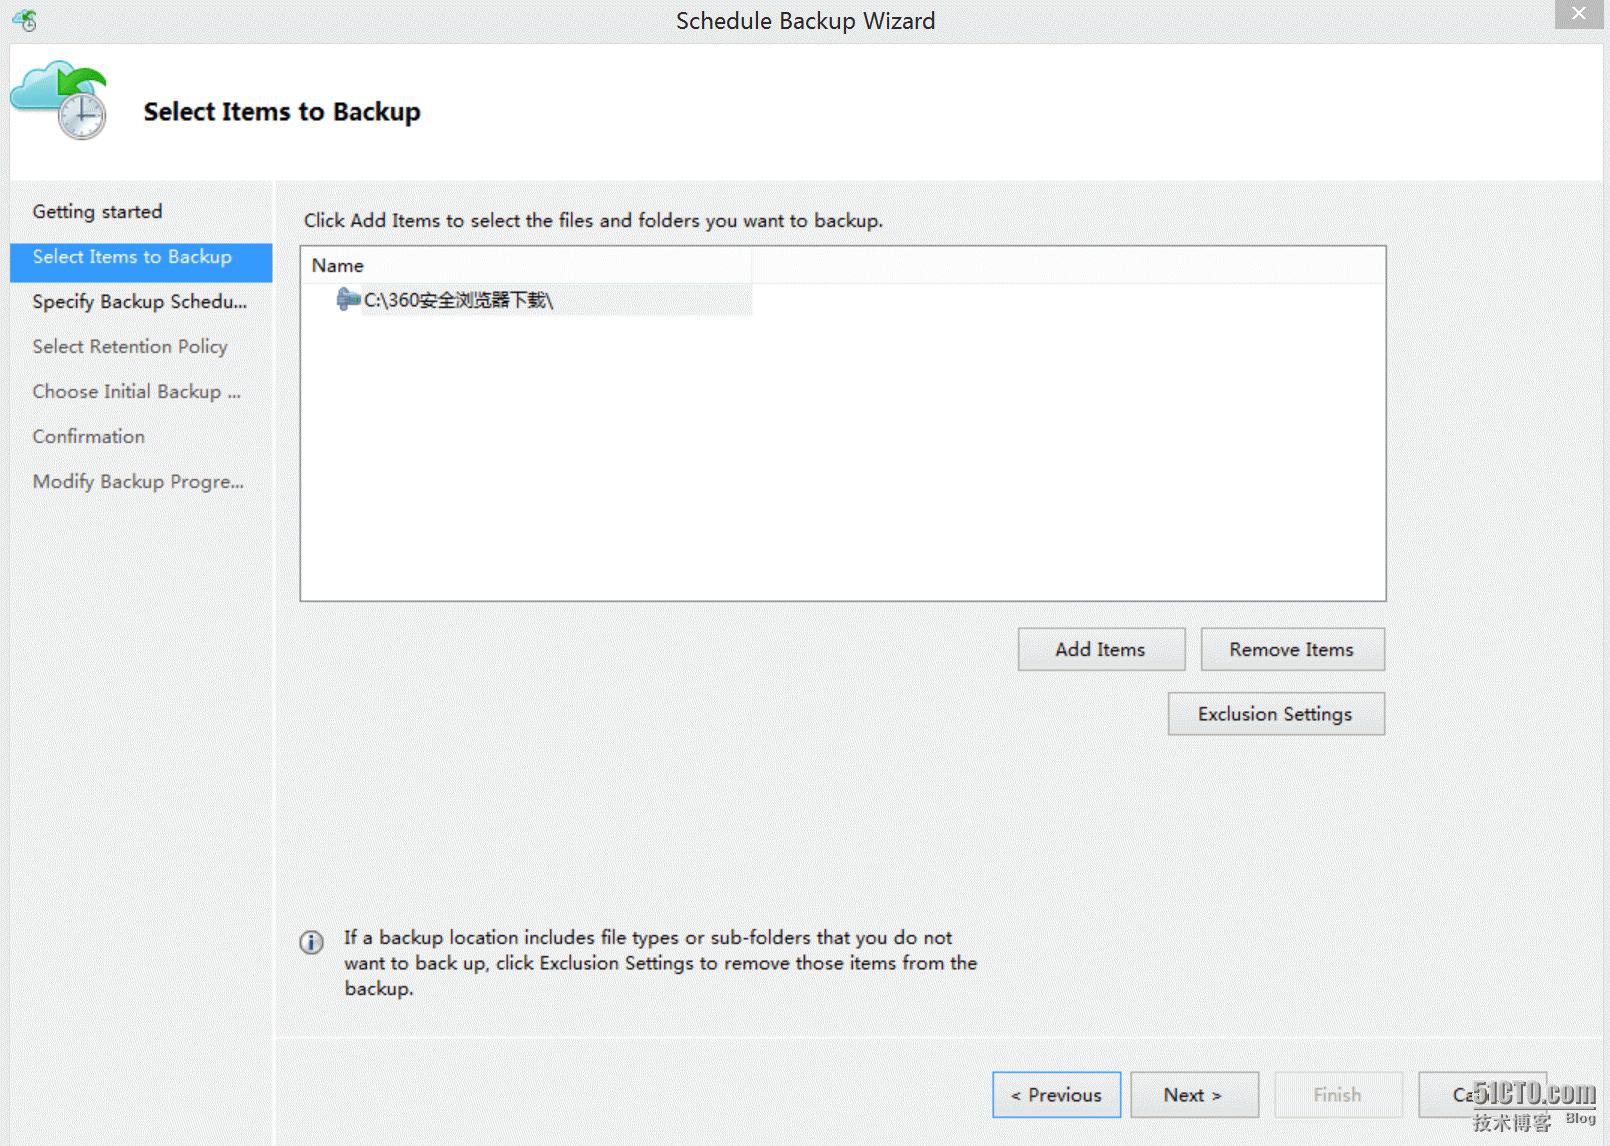This screenshot has height=1146, width=1610.
Task: Close the Schedule Backup Wizard window
Action: coord(1578,14)
